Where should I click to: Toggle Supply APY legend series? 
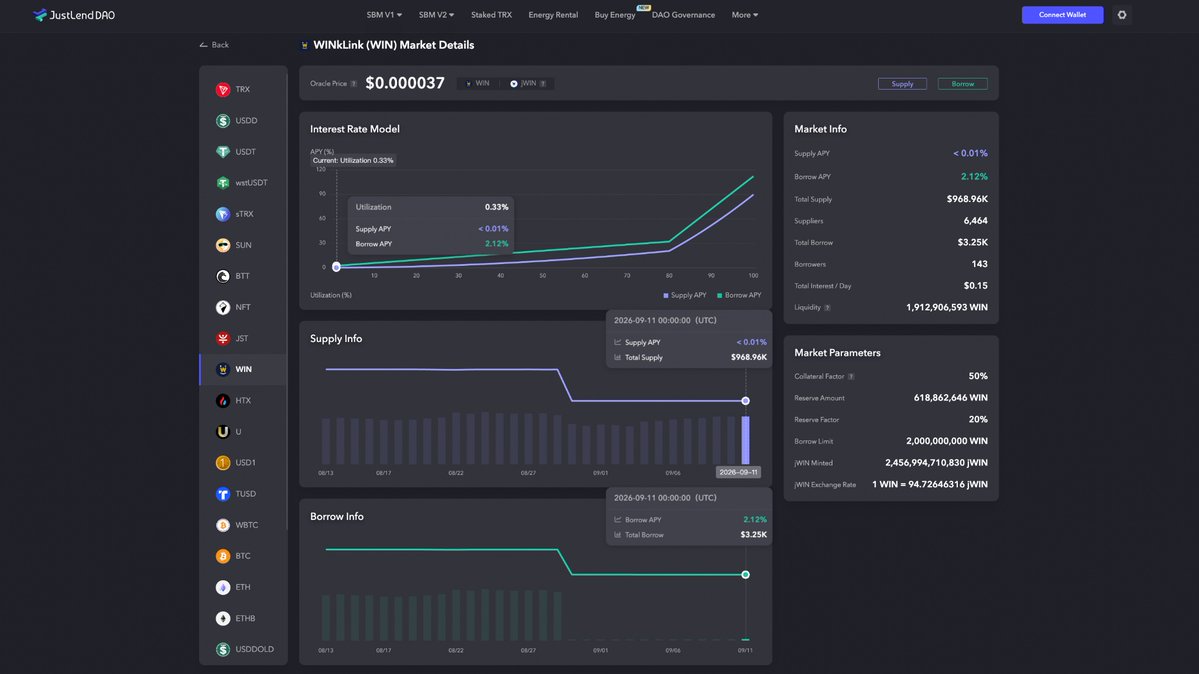point(684,295)
